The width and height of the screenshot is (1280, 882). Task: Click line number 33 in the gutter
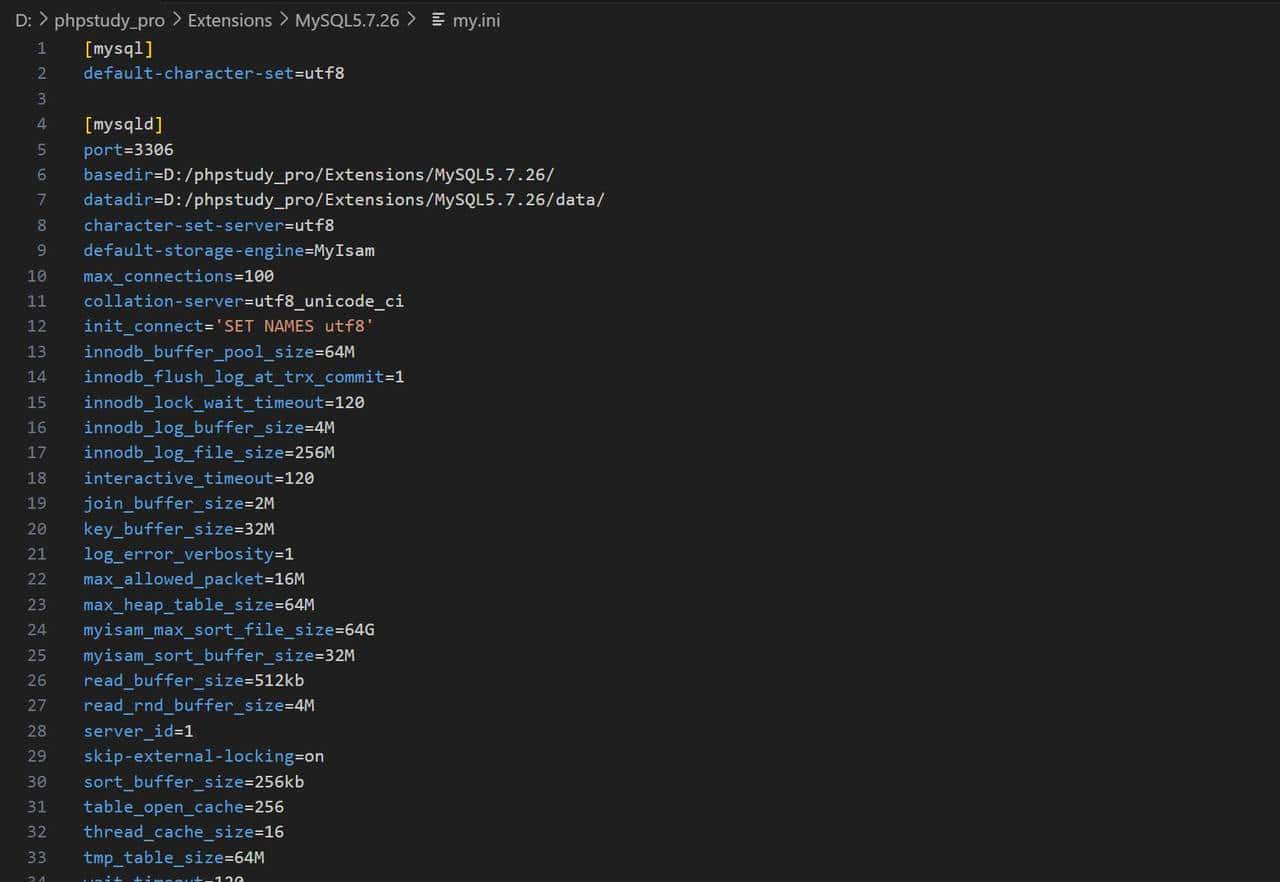click(x=37, y=857)
